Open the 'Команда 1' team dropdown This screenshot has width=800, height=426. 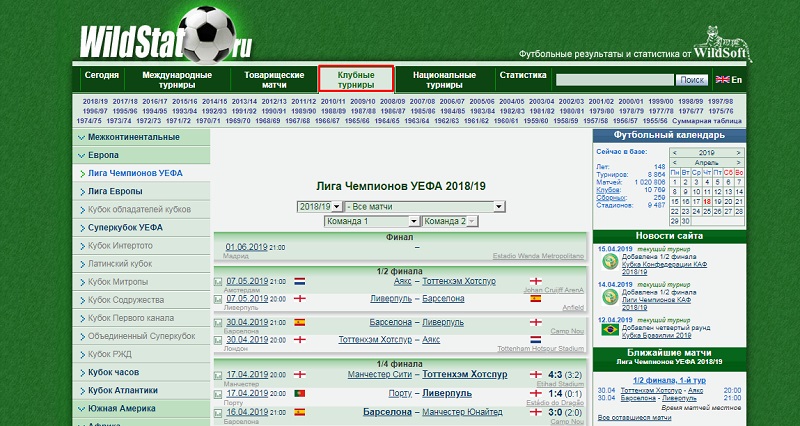click(x=370, y=221)
